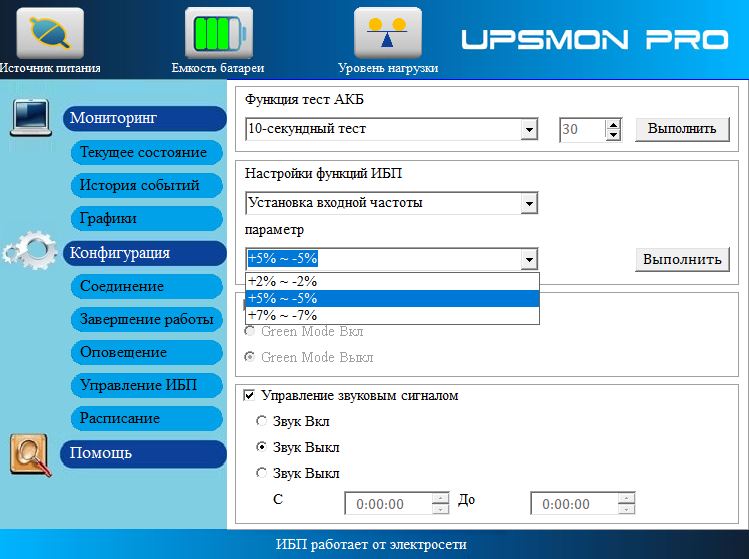
Task: Open Управление ИБП page
Action: 147,385
